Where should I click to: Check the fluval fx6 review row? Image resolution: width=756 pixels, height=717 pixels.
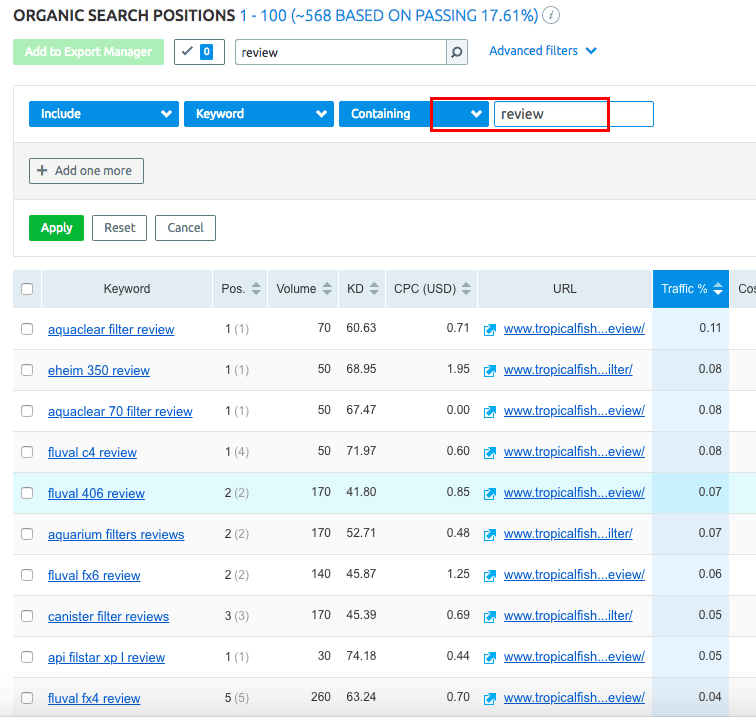27,575
